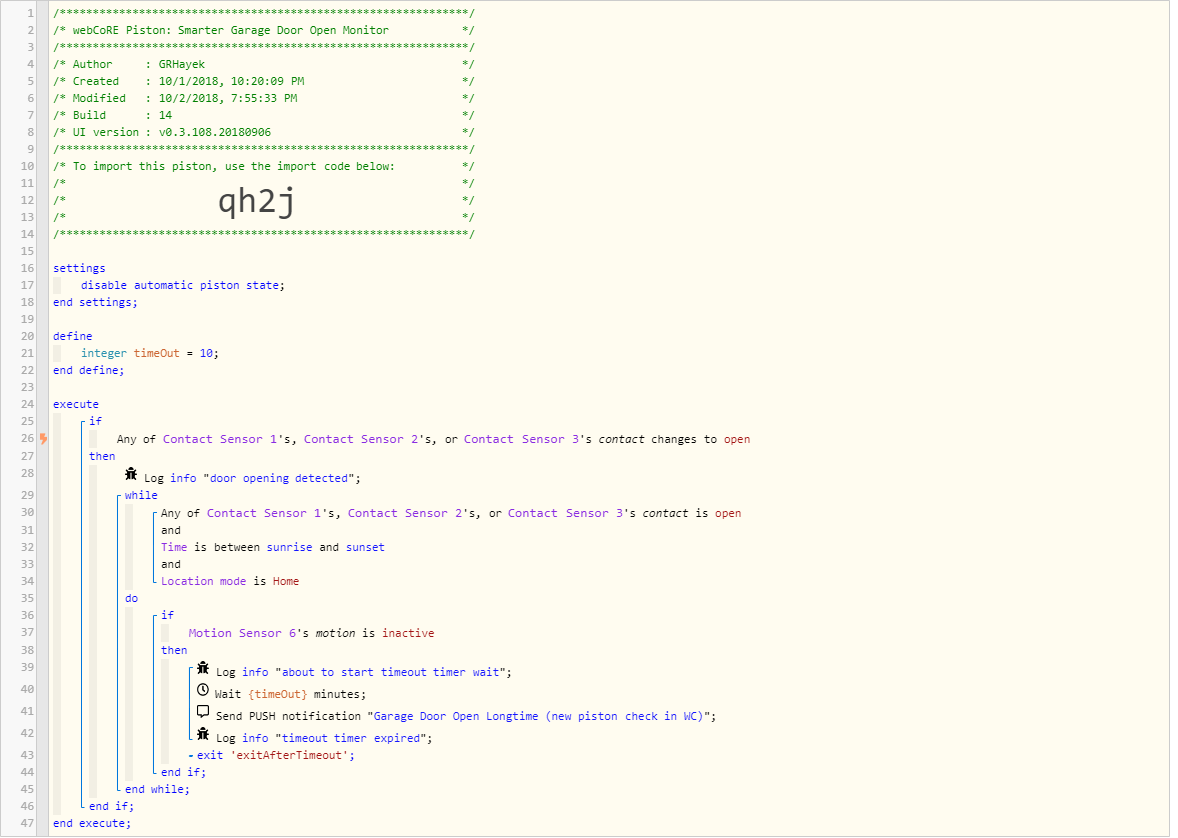
Task: Click the author name GRHayek
Action: [182, 65]
